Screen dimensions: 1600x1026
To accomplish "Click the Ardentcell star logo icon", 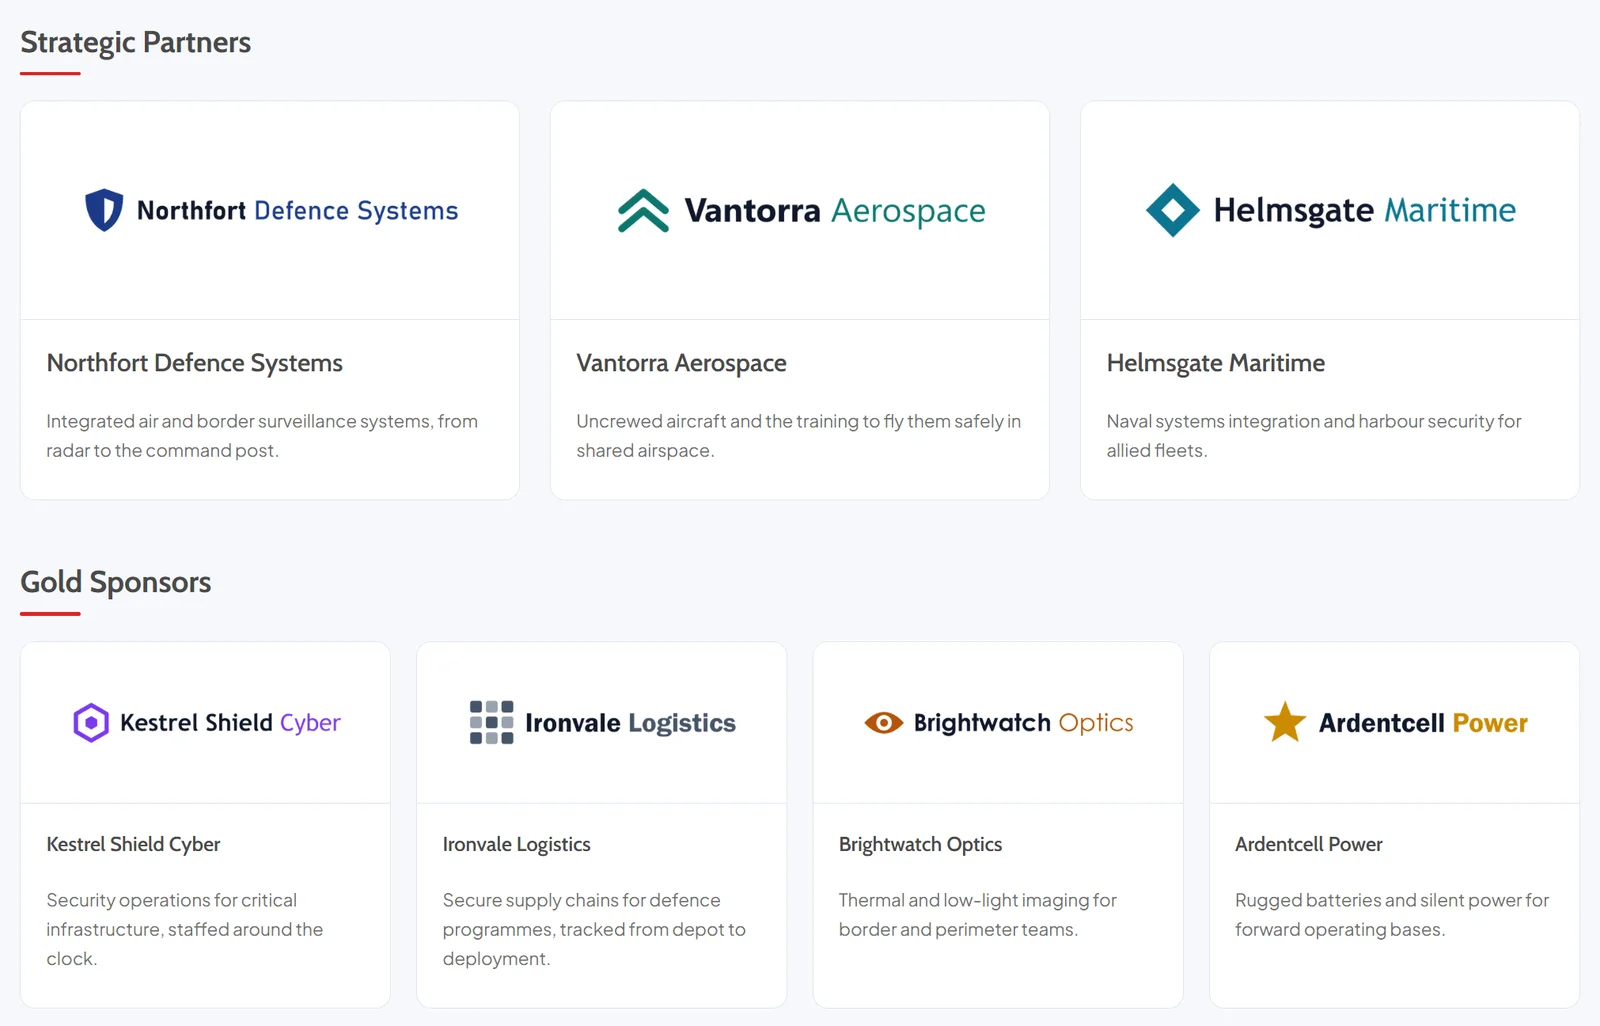I will [x=1285, y=721].
